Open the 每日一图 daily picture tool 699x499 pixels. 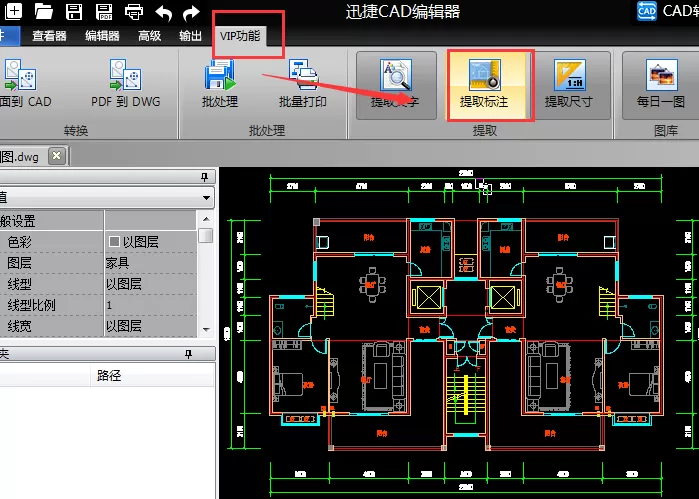pyautogui.click(x=661, y=85)
